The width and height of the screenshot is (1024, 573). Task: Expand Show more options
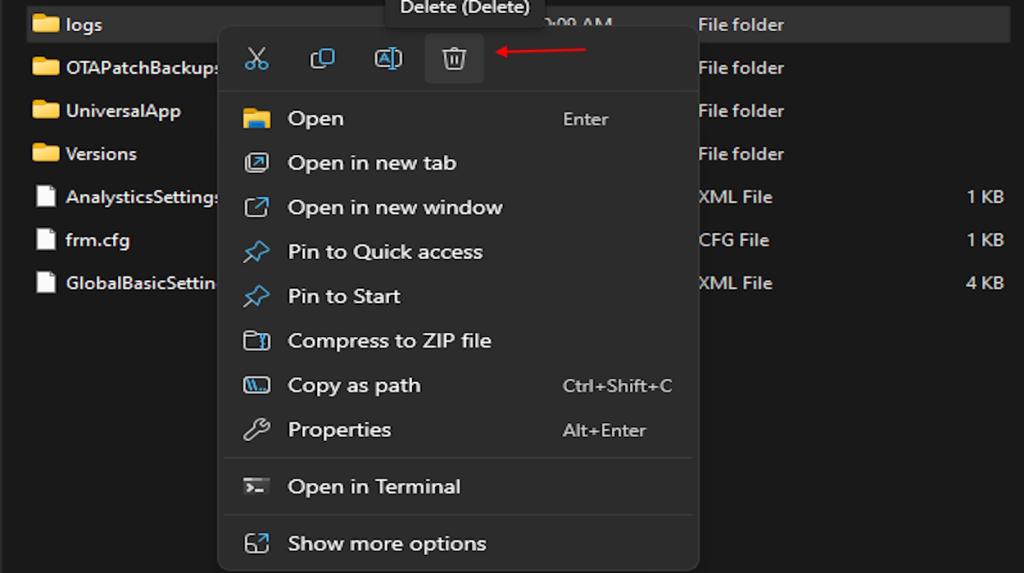point(386,544)
